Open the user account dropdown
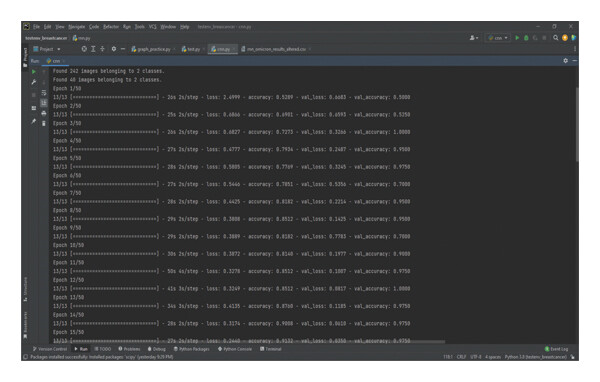 click(474, 38)
